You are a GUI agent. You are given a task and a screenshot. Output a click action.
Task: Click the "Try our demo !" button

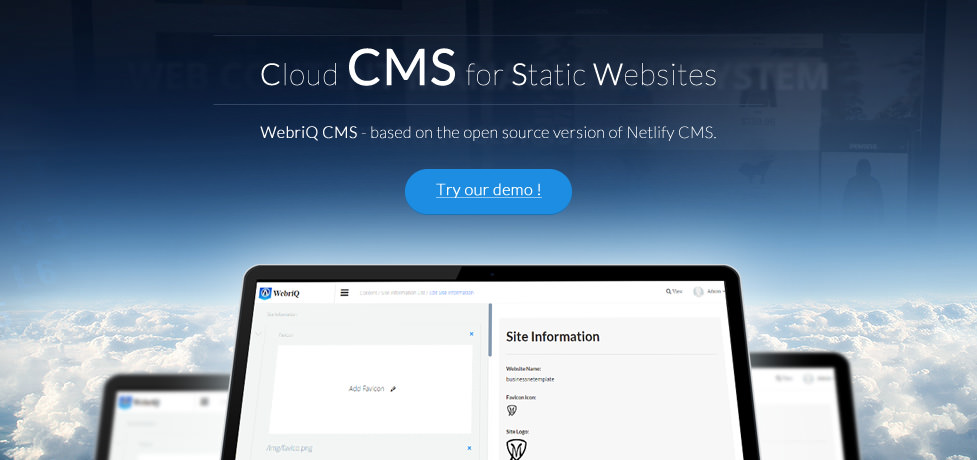[488, 191]
